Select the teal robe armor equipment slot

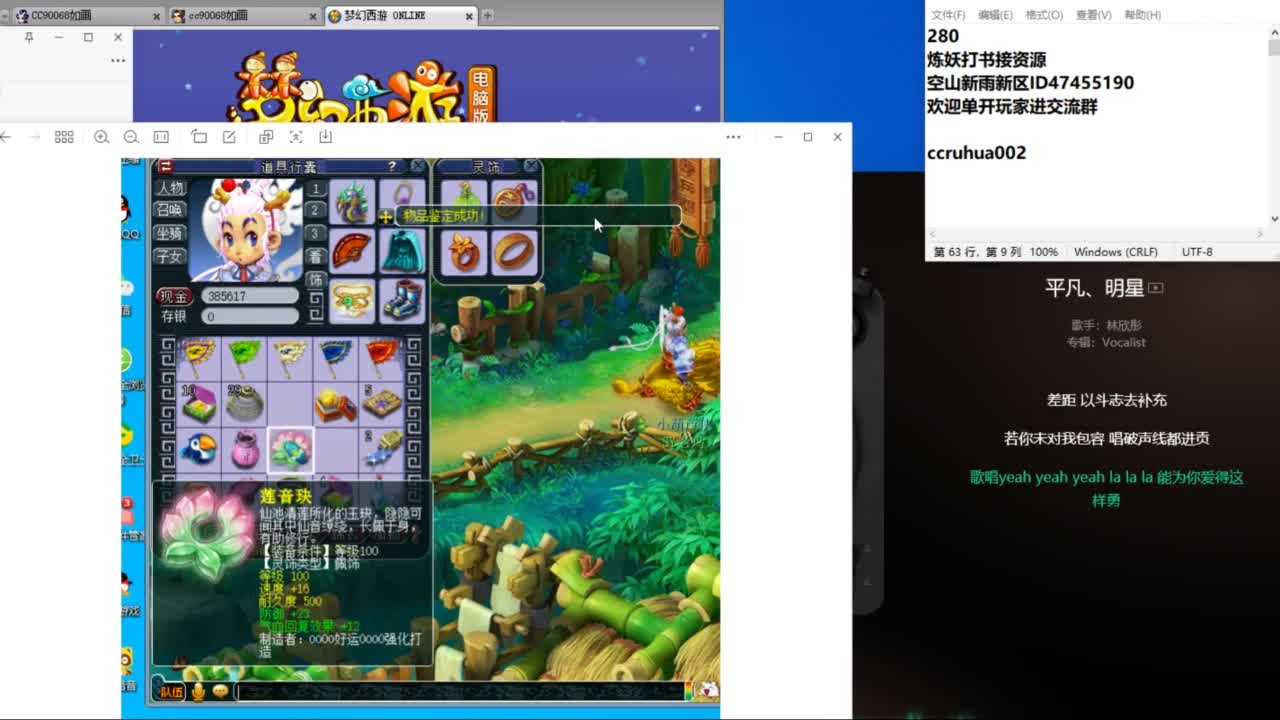tap(402, 251)
